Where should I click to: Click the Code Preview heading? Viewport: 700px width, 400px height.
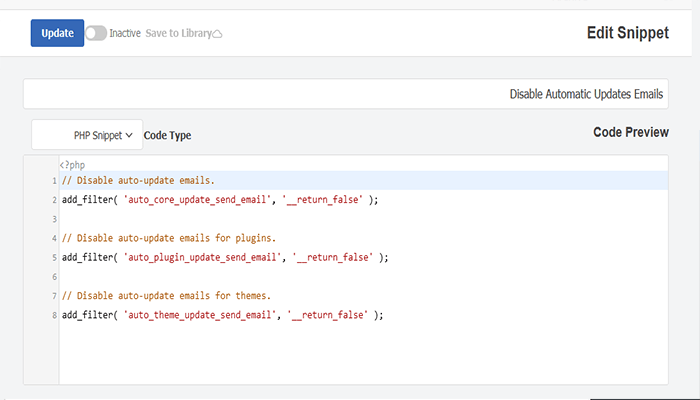coord(630,132)
